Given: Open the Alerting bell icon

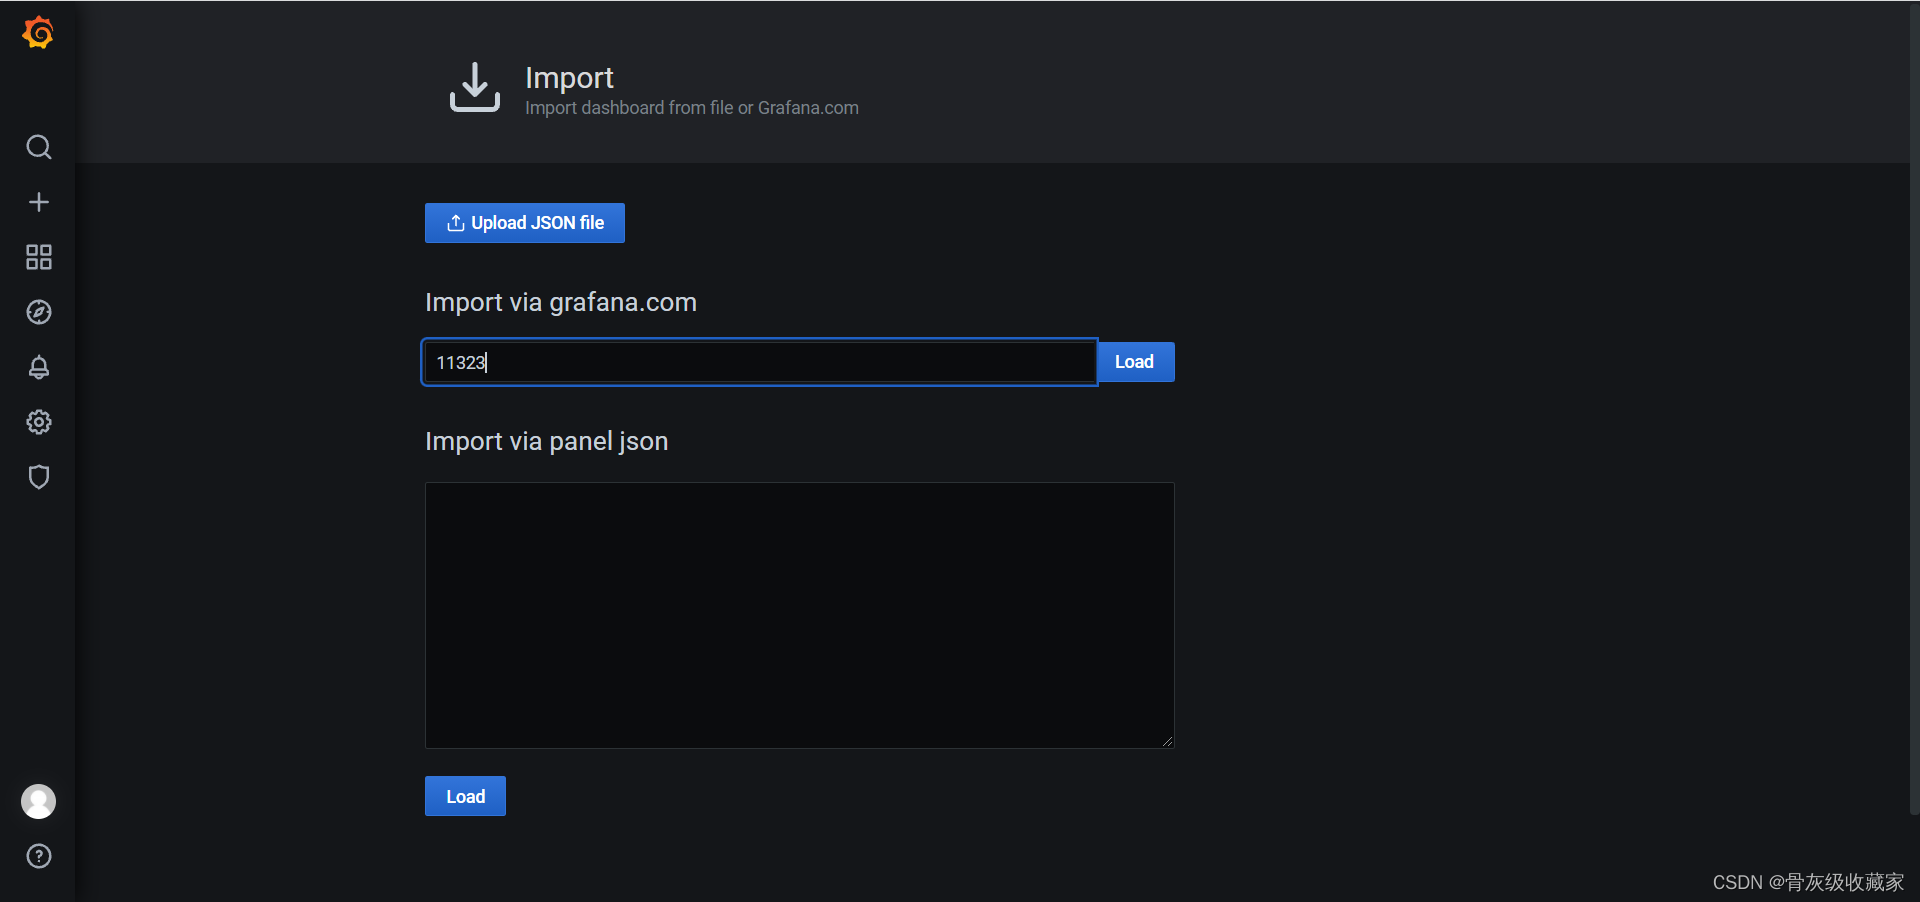Looking at the screenshot, I should click(x=38, y=367).
